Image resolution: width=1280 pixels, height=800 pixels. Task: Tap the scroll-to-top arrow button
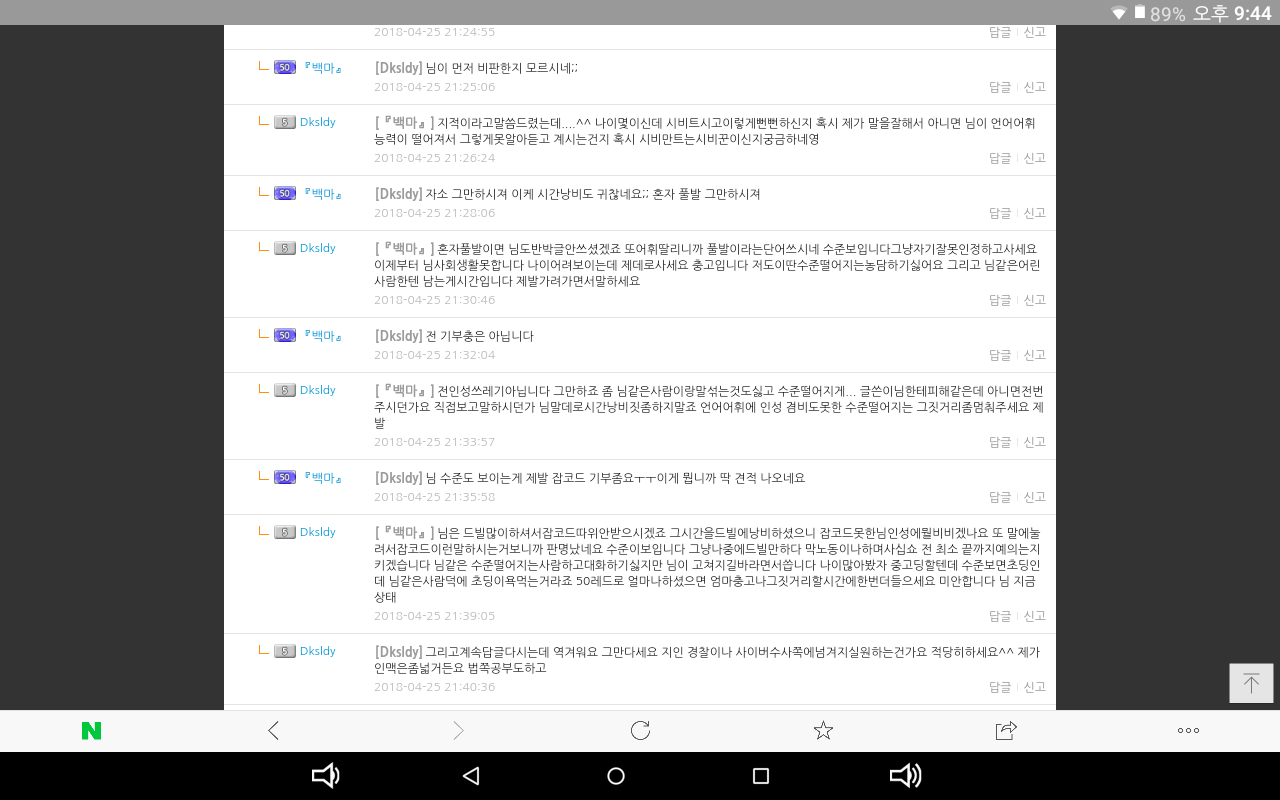1251,684
